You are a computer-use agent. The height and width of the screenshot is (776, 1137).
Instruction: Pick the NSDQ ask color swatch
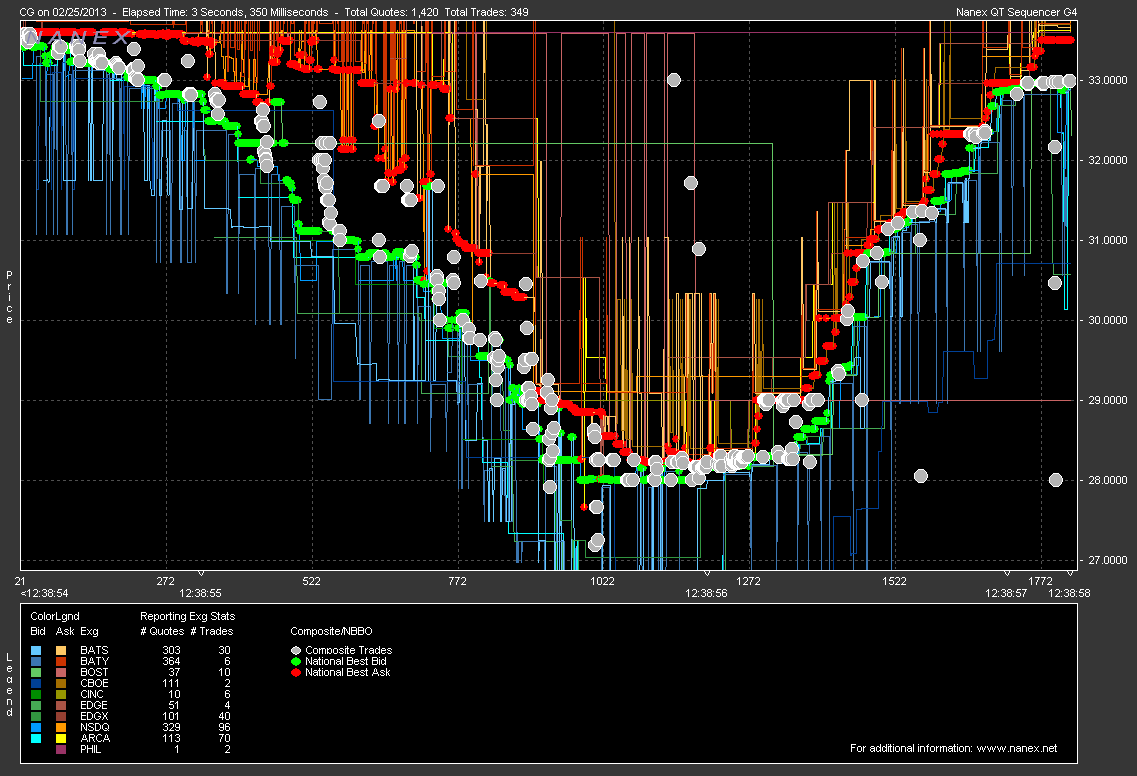click(61, 727)
